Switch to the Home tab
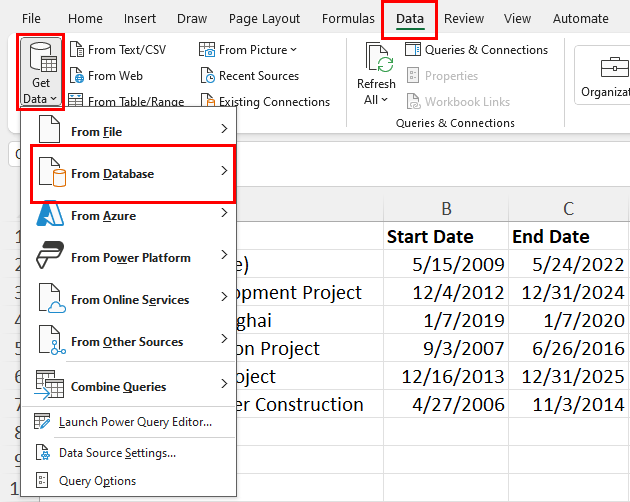The image size is (630, 502). tap(85, 18)
